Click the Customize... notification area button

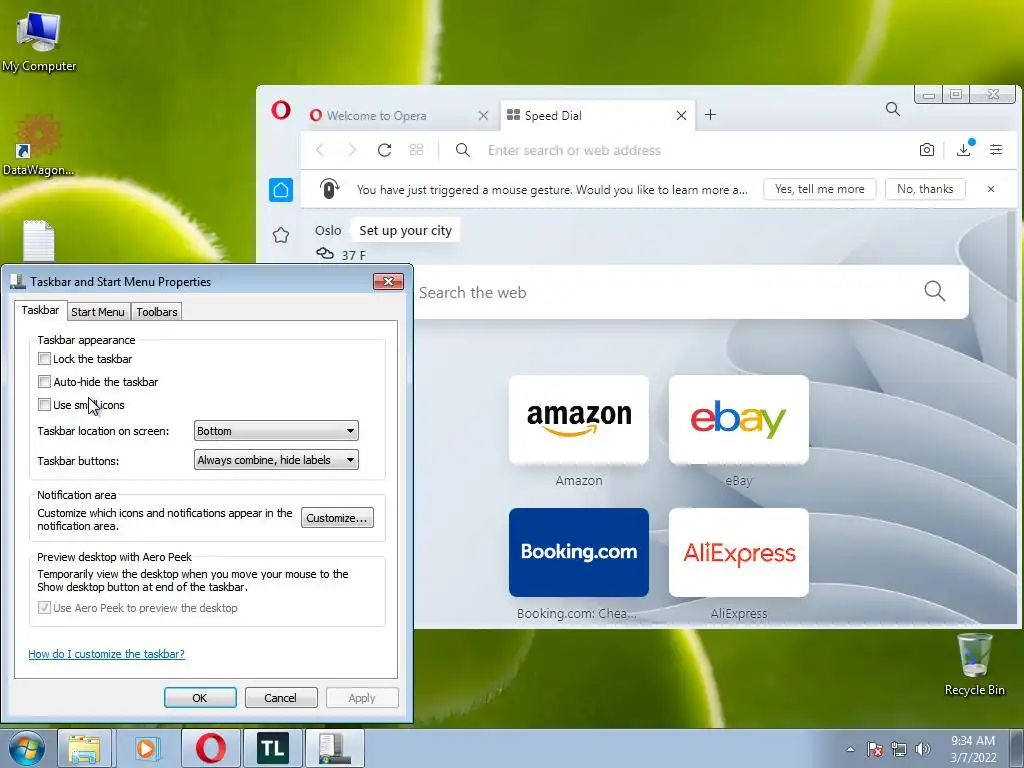pyautogui.click(x=337, y=518)
